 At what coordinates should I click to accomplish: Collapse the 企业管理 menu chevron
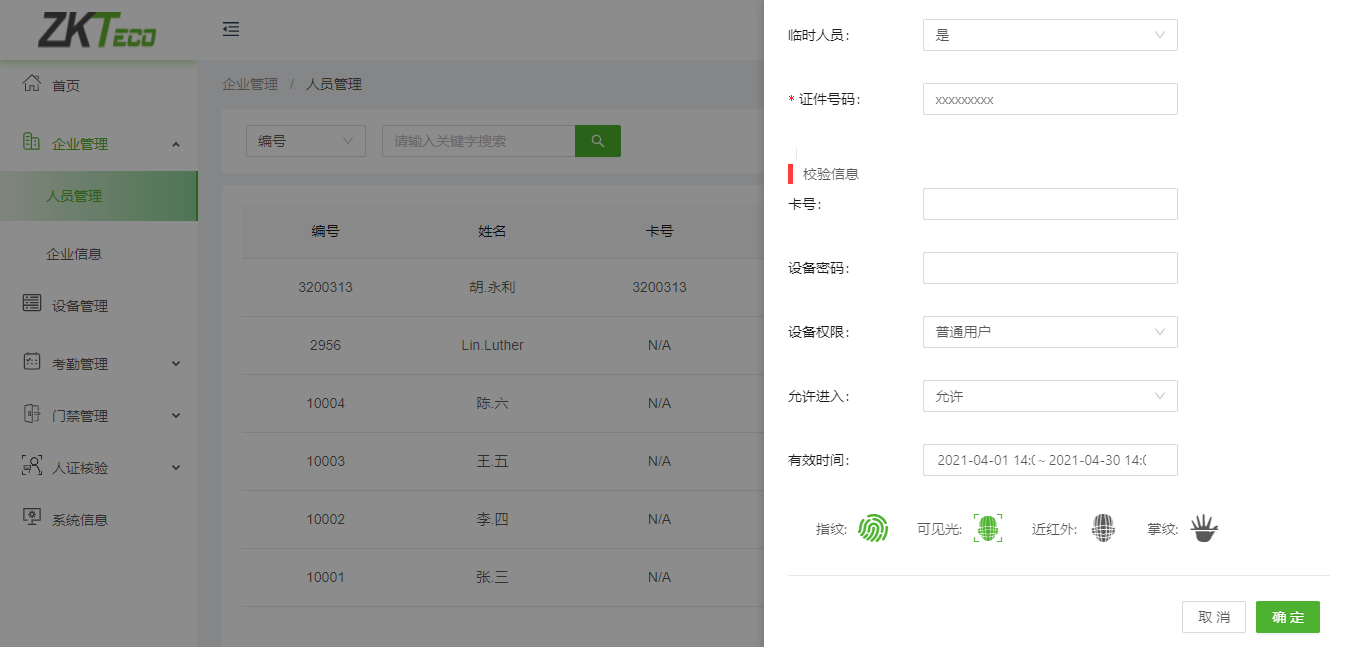(x=176, y=144)
